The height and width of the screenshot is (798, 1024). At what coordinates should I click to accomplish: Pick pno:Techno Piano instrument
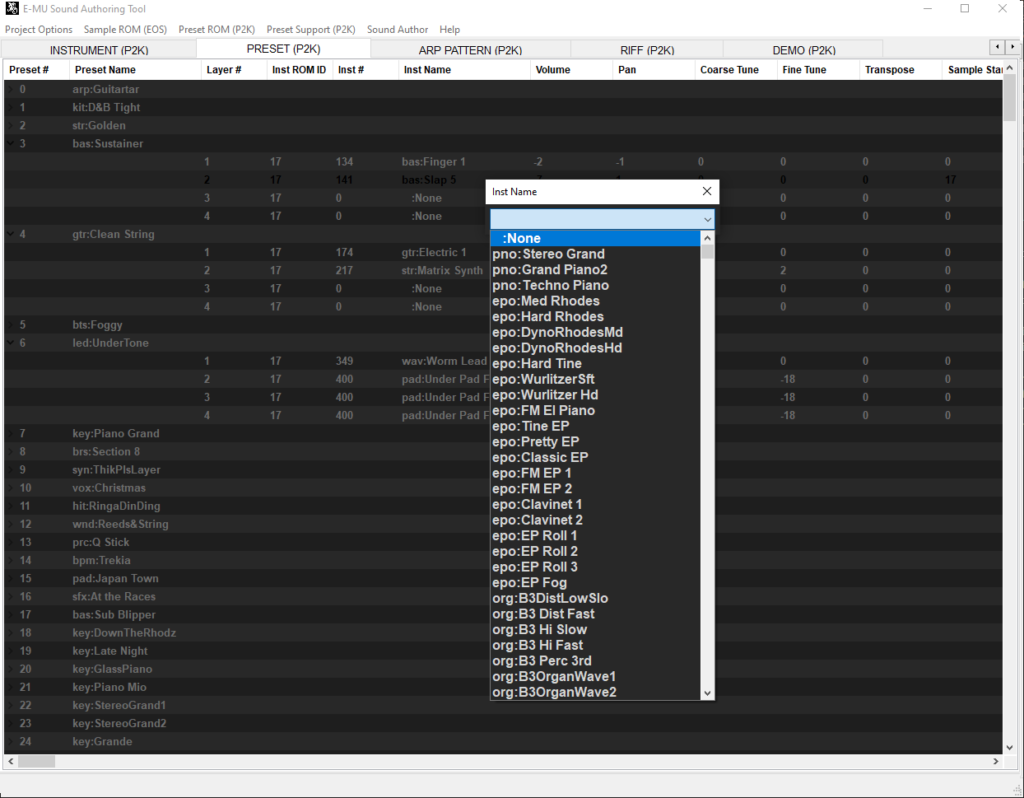596,285
